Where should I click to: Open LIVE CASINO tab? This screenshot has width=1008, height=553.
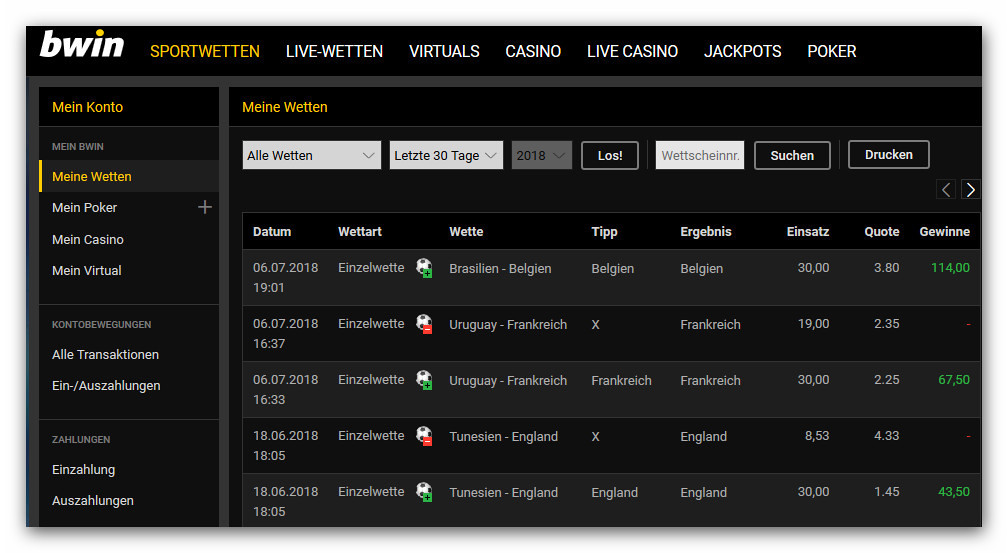(x=632, y=51)
